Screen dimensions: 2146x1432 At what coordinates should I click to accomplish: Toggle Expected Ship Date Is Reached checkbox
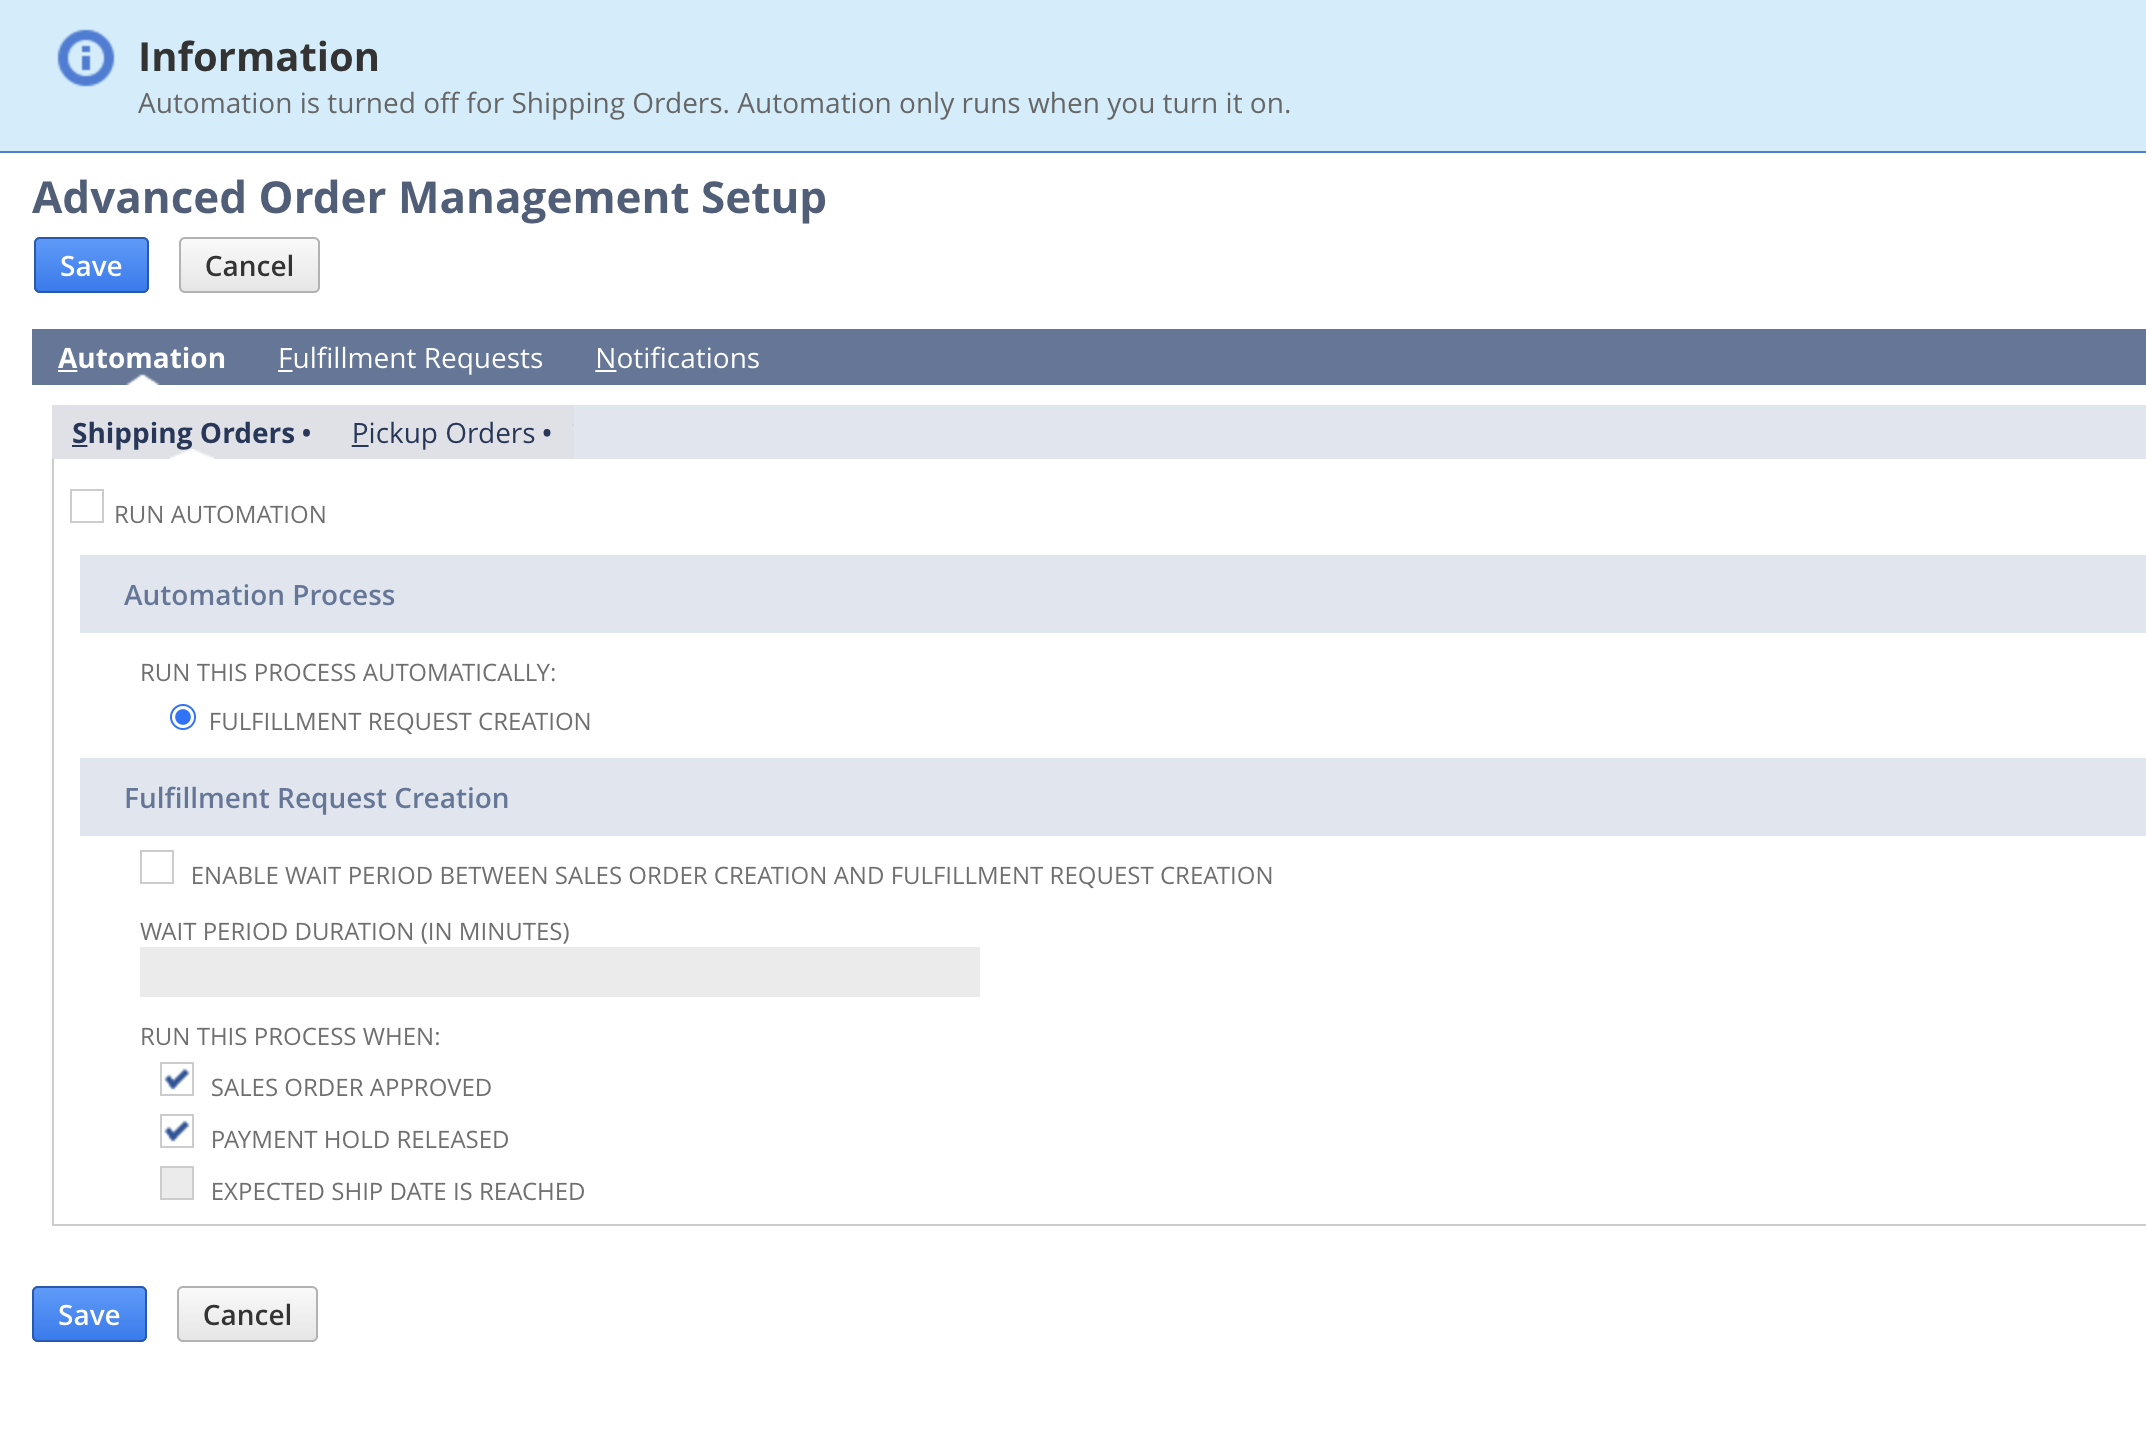point(177,1183)
